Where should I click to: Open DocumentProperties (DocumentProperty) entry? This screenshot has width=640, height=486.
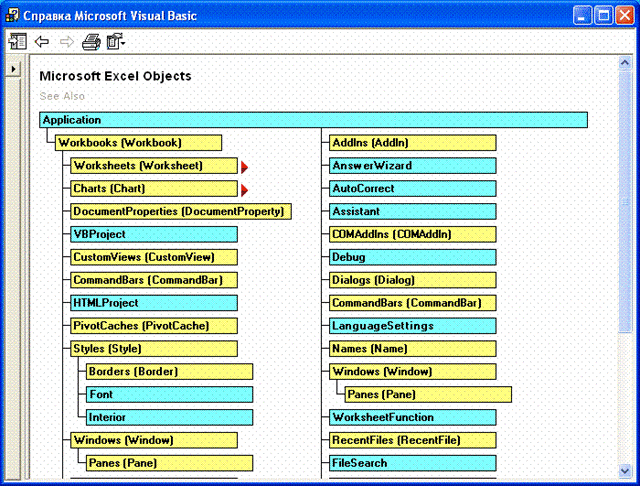(181, 211)
